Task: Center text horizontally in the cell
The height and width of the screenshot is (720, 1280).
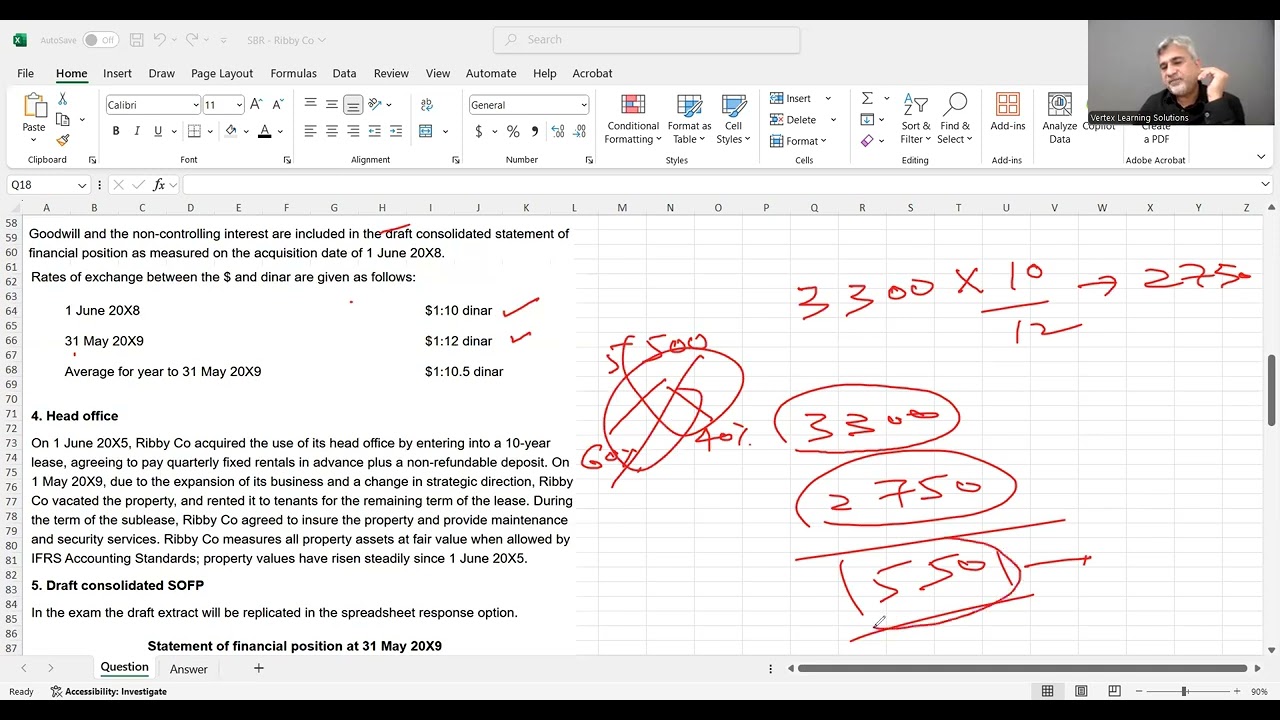Action: (332, 131)
